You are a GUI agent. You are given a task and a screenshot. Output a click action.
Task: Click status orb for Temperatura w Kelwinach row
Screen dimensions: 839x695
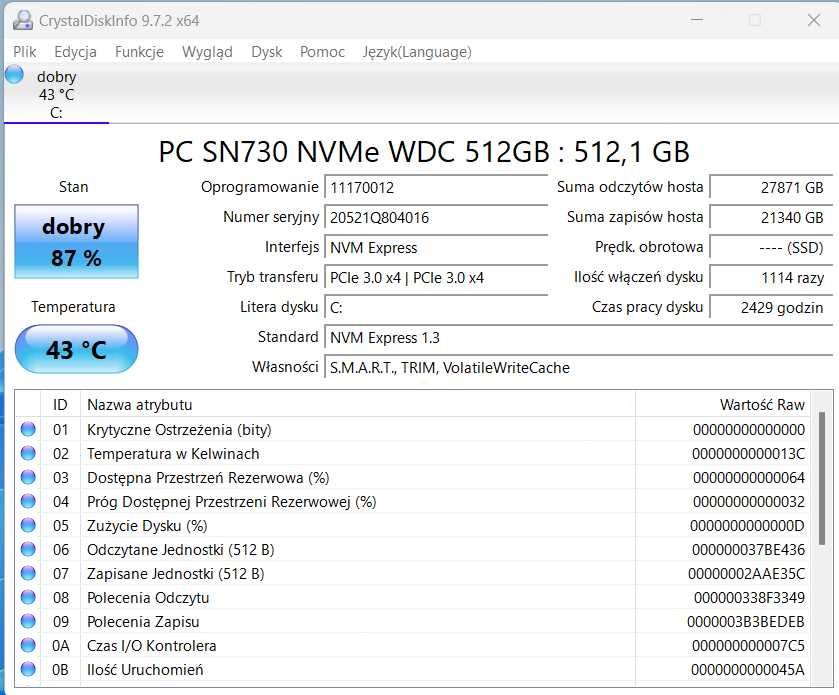tap(28, 453)
